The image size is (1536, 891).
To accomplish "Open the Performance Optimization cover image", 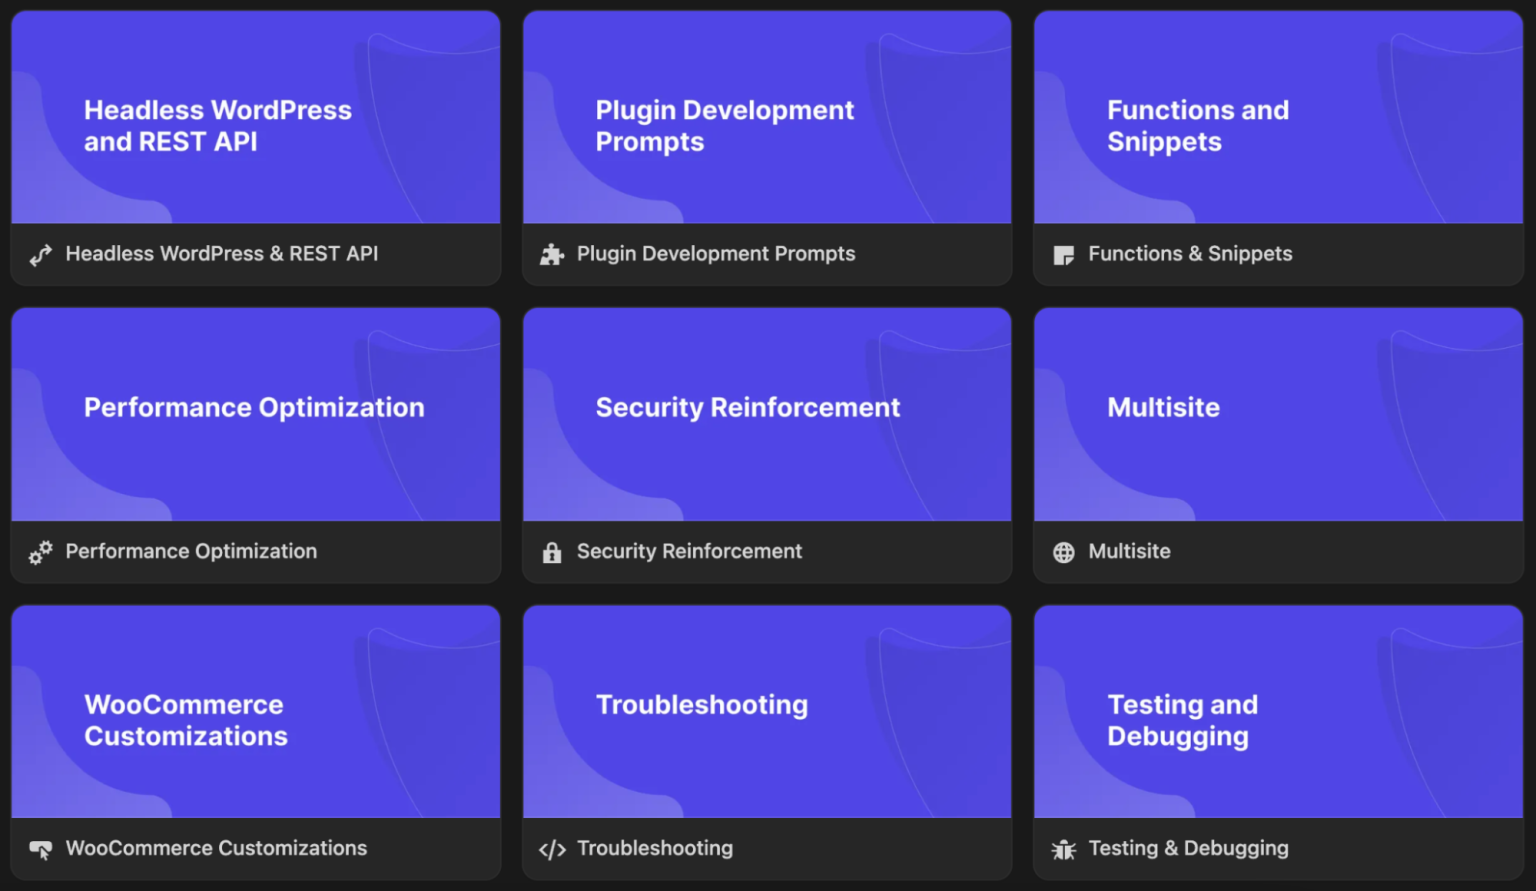I will [x=256, y=414].
